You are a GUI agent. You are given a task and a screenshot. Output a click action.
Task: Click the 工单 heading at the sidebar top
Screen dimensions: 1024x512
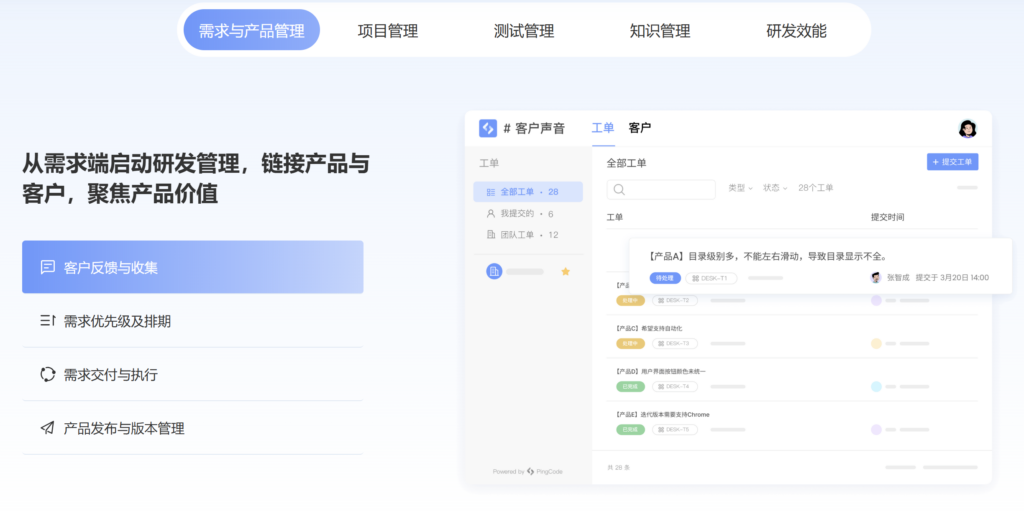click(489, 163)
